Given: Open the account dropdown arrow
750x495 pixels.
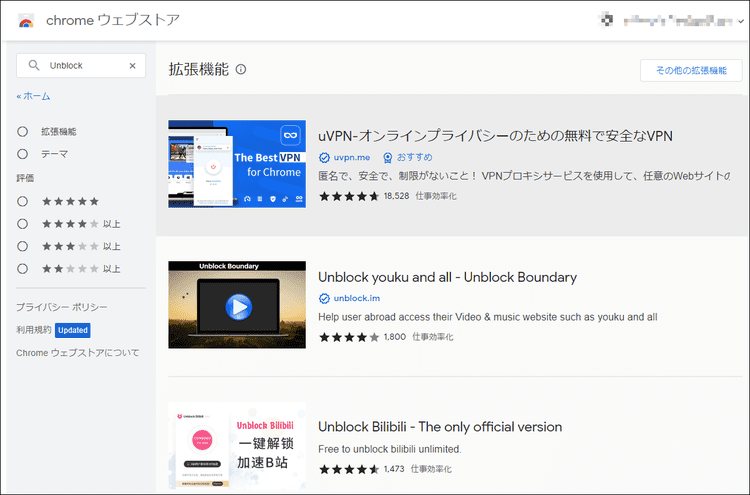Looking at the screenshot, I should (x=741, y=21).
